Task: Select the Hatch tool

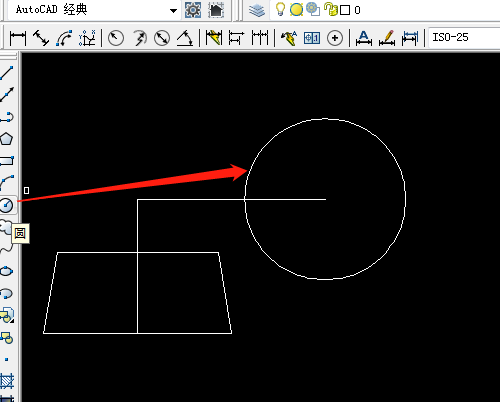Action: [7, 381]
